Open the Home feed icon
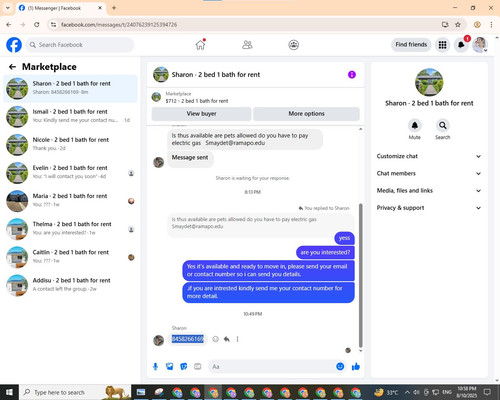Viewport: 500px width, 400px height. tap(200, 45)
